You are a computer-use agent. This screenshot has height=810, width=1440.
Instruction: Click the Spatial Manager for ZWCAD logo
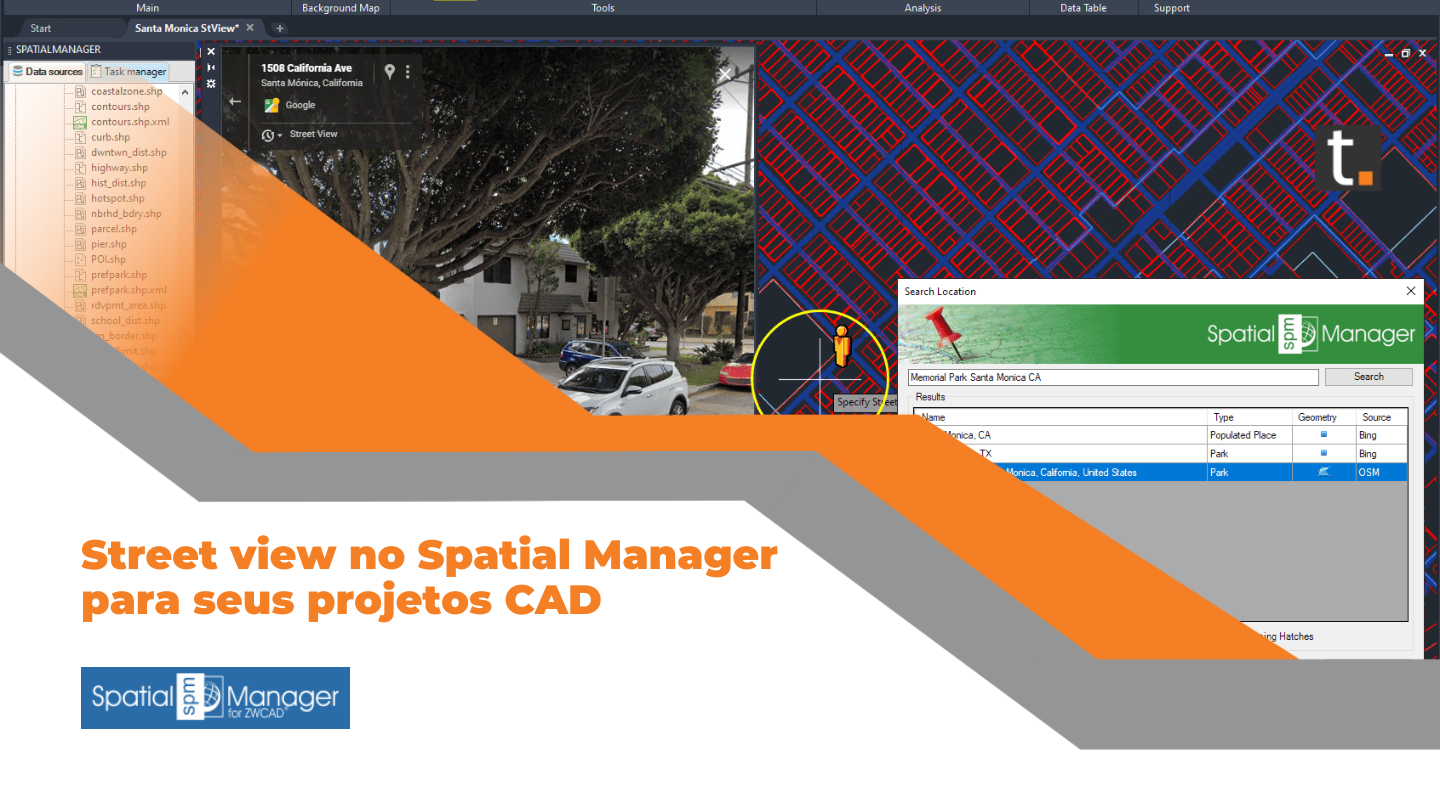pos(215,698)
